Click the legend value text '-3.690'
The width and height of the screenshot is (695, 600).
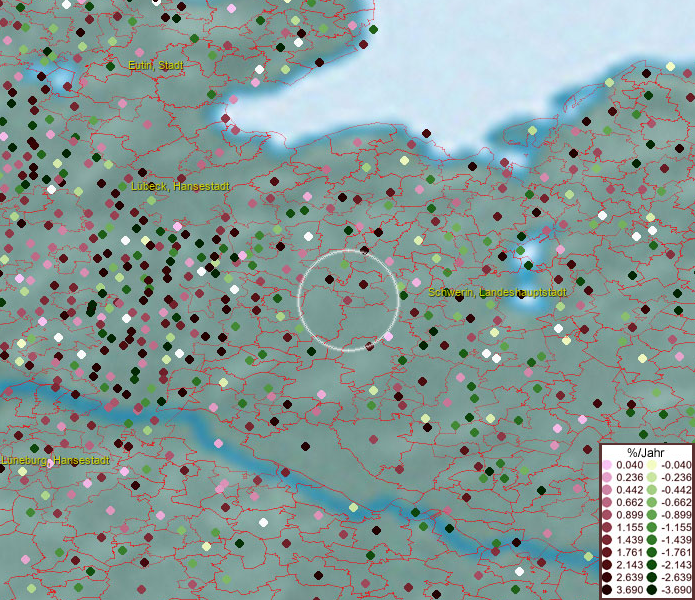676,590
